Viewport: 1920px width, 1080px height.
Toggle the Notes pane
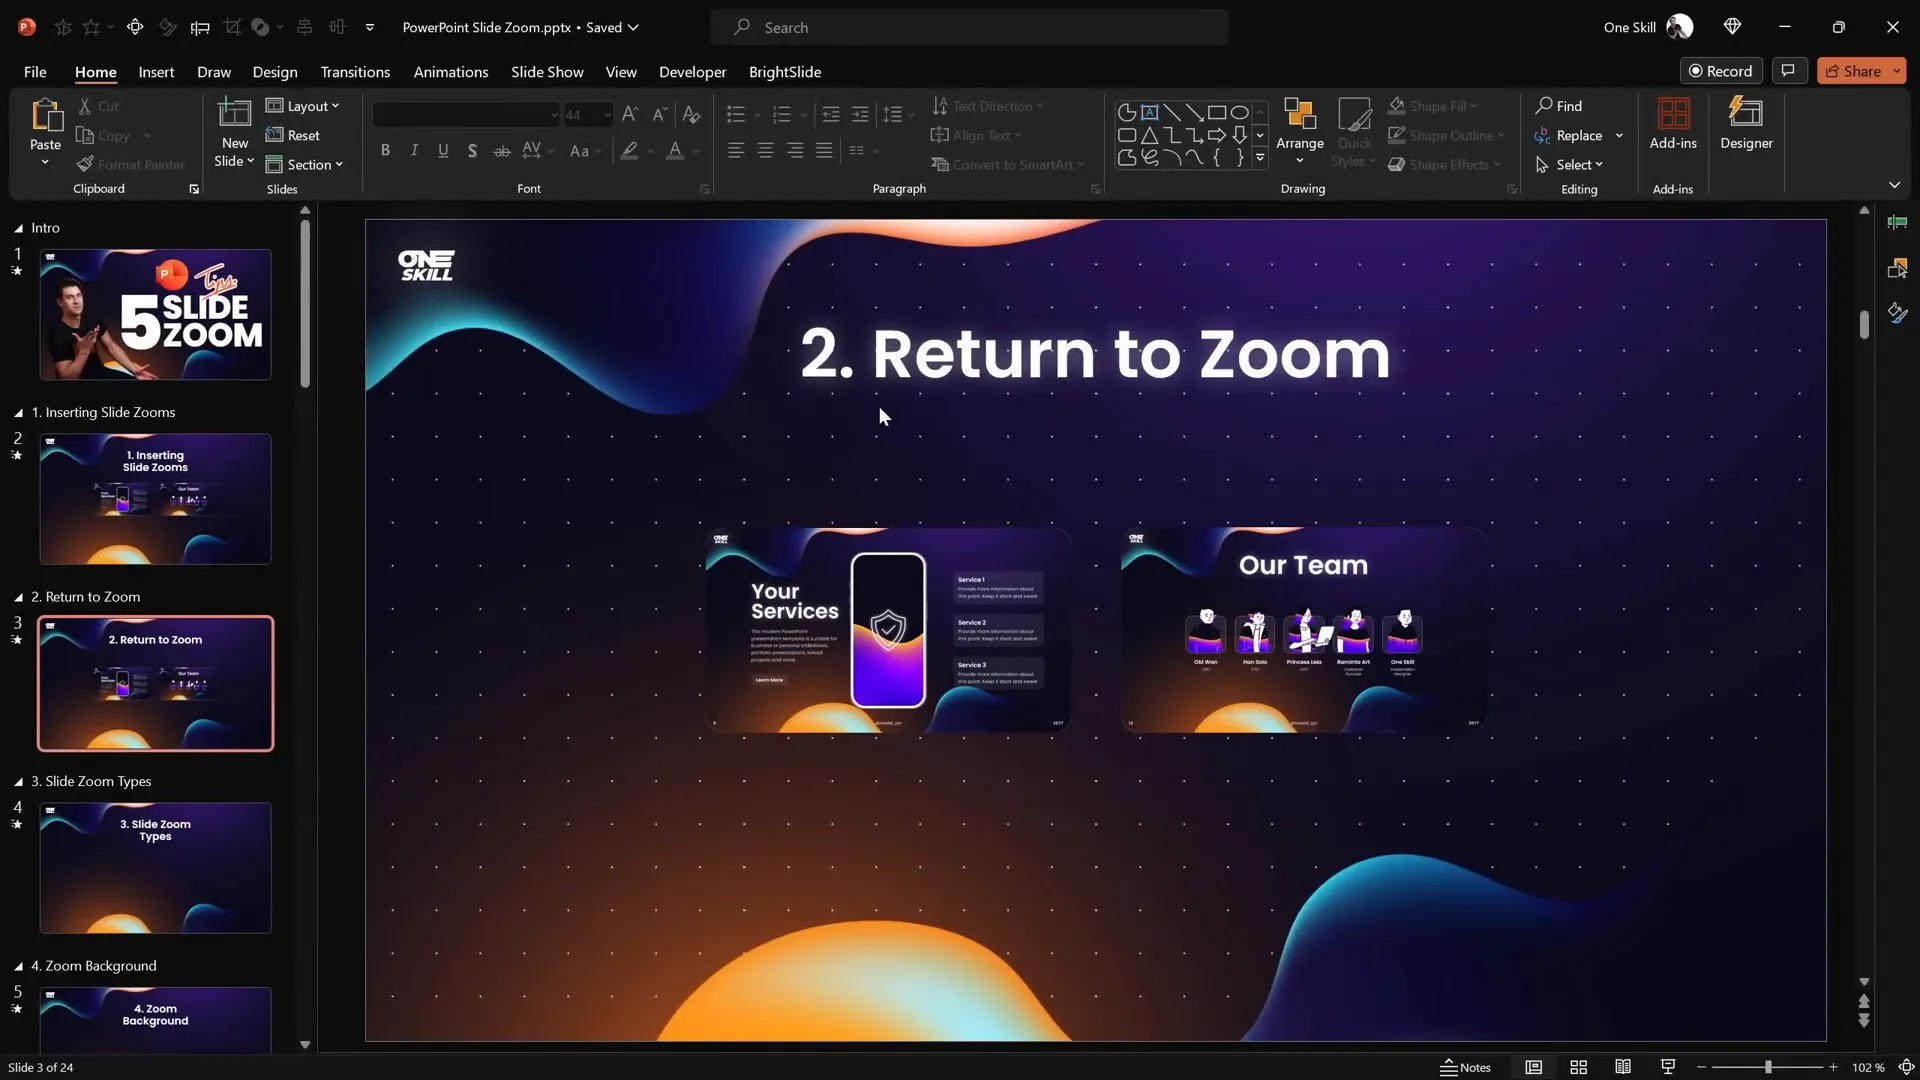[1465, 1067]
